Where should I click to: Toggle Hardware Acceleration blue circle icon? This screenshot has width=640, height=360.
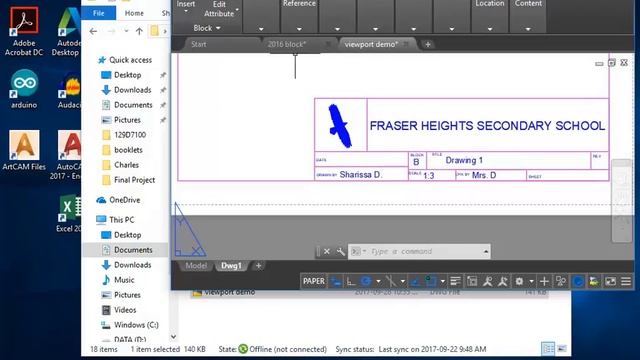click(x=578, y=281)
